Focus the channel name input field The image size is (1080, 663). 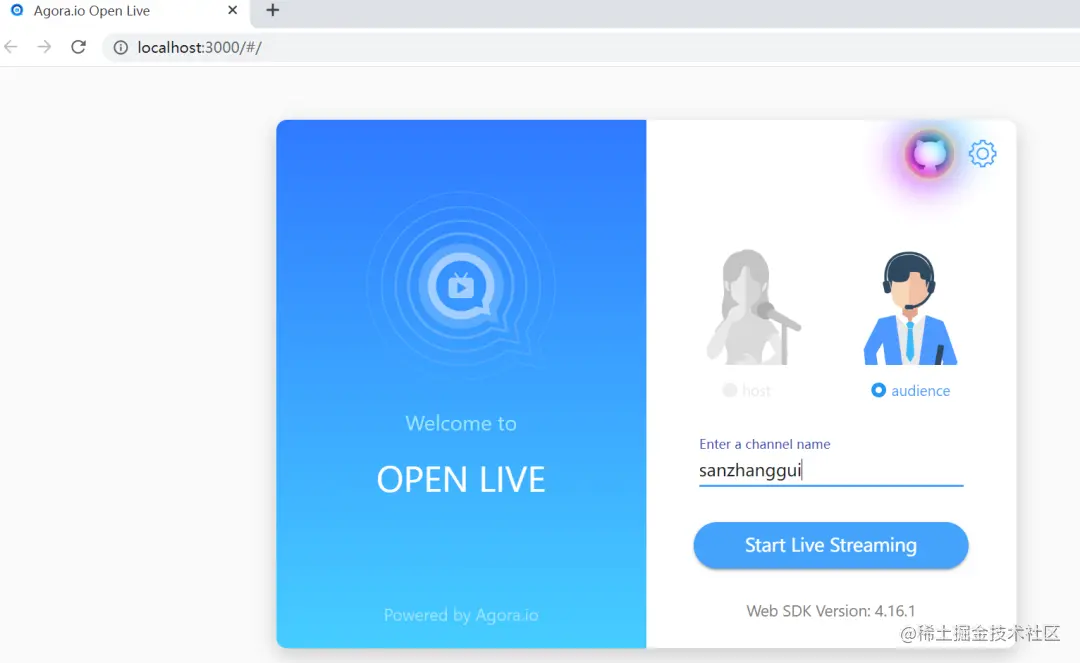click(831, 470)
